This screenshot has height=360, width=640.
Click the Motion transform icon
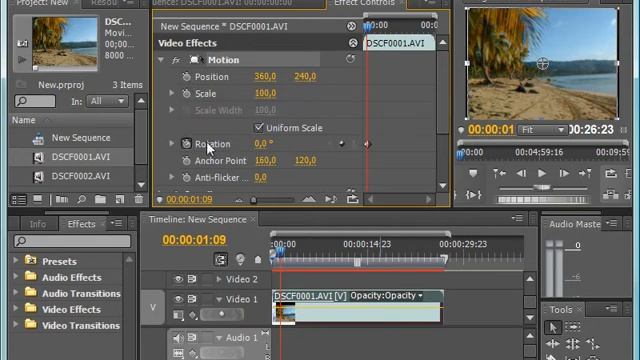click(196, 60)
